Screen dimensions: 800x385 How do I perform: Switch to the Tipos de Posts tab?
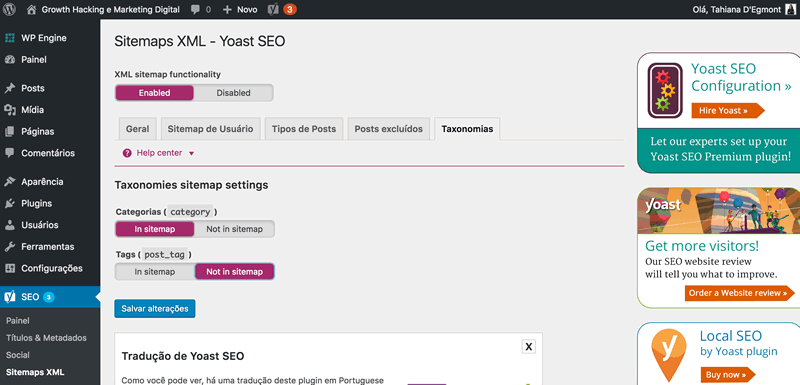[304, 129]
